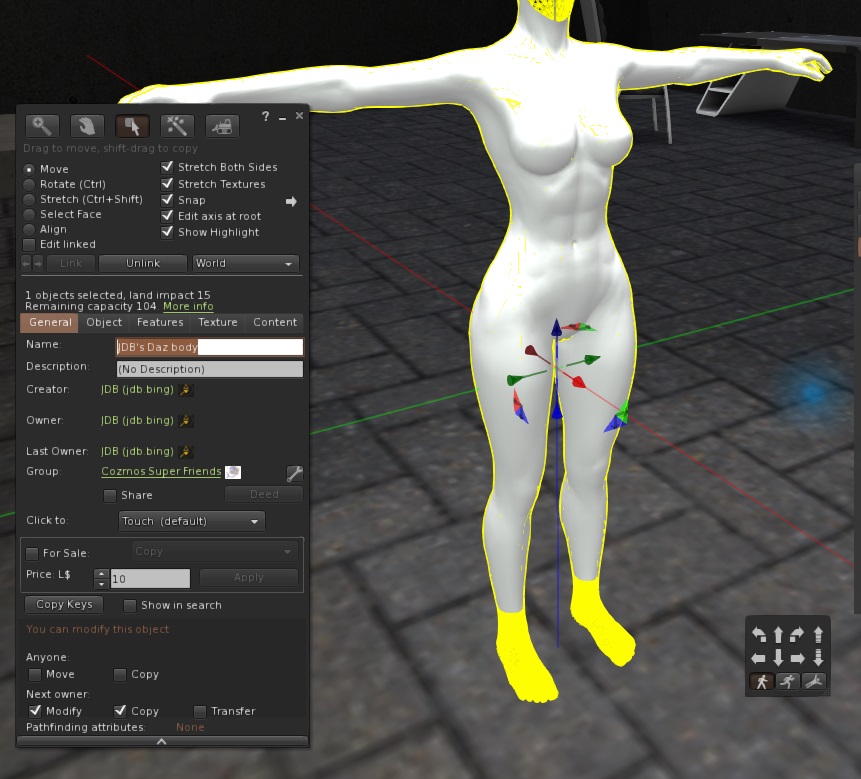
Task: Click the Link button
Action: click(x=71, y=264)
